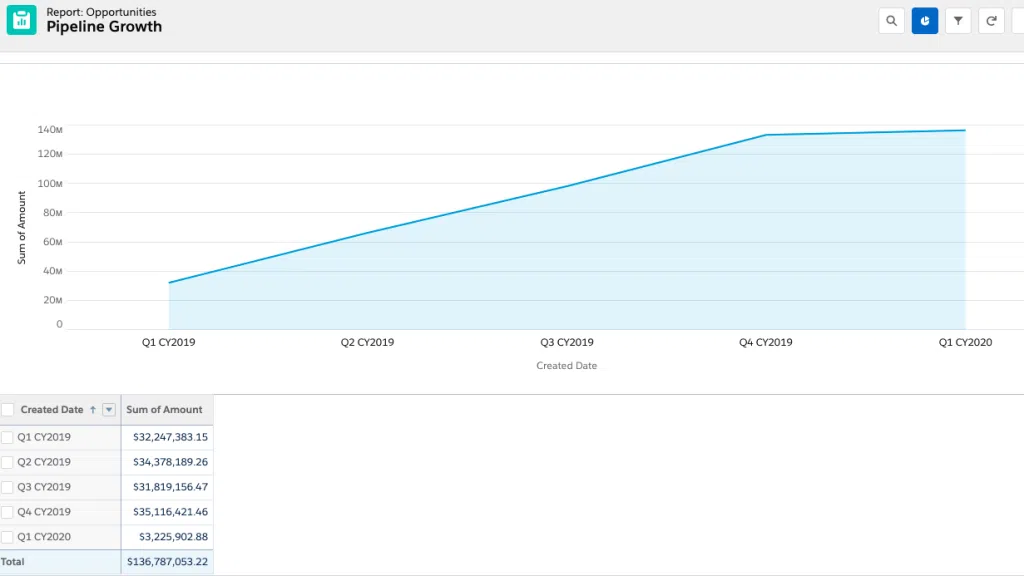Click the Report: Opportunities label
The image size is (1024, 576).
coord(101,12)
